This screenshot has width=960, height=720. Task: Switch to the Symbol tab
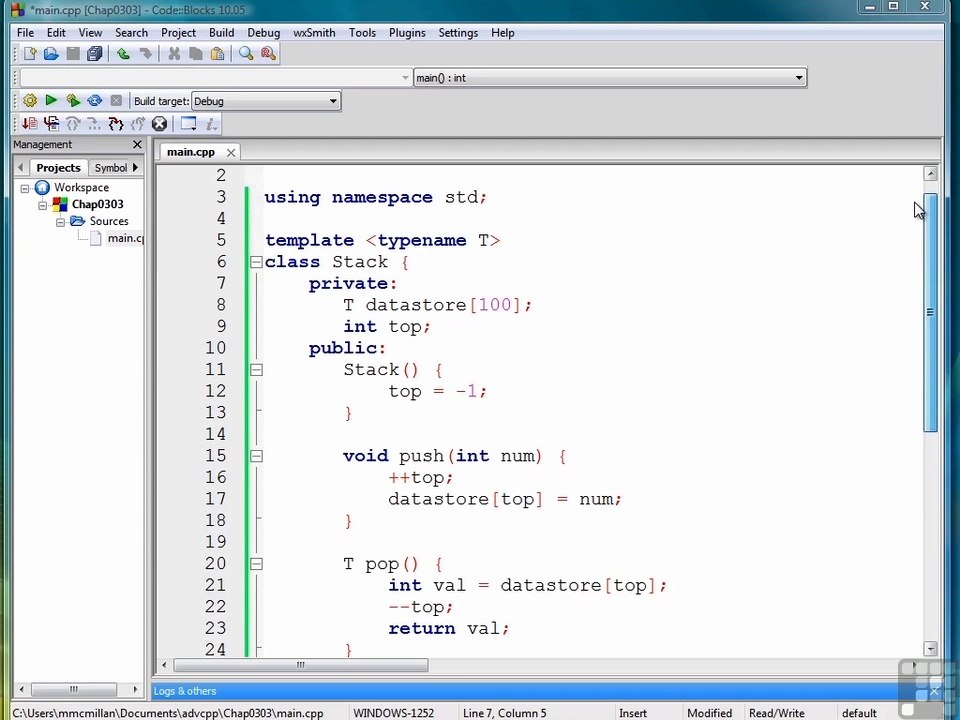click(x=110, y=168)
